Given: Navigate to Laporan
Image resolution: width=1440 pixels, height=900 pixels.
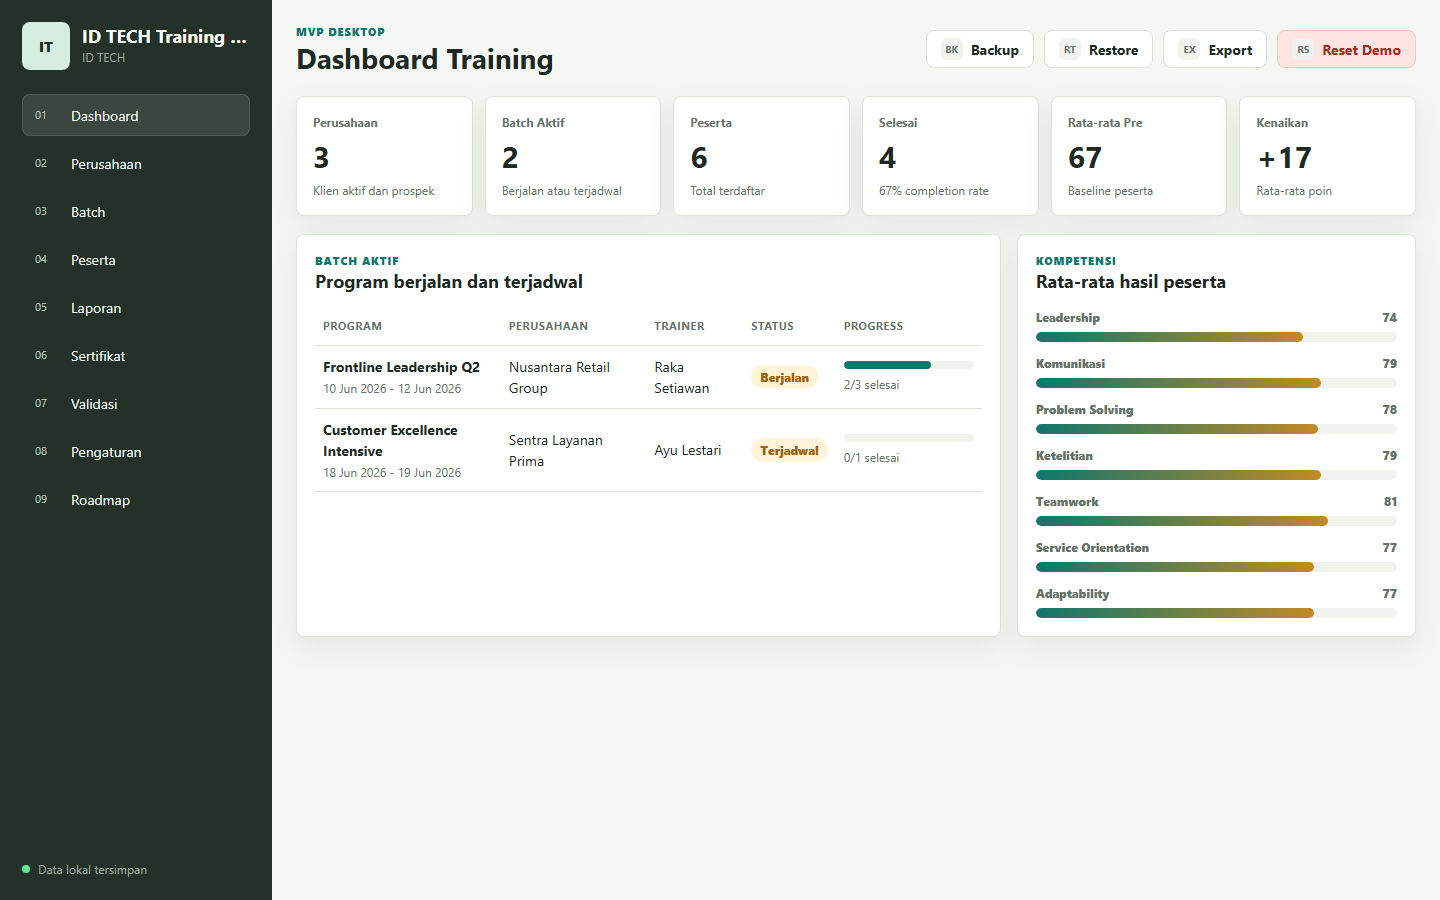Looking at the screenshot, I should click(136, 308).
